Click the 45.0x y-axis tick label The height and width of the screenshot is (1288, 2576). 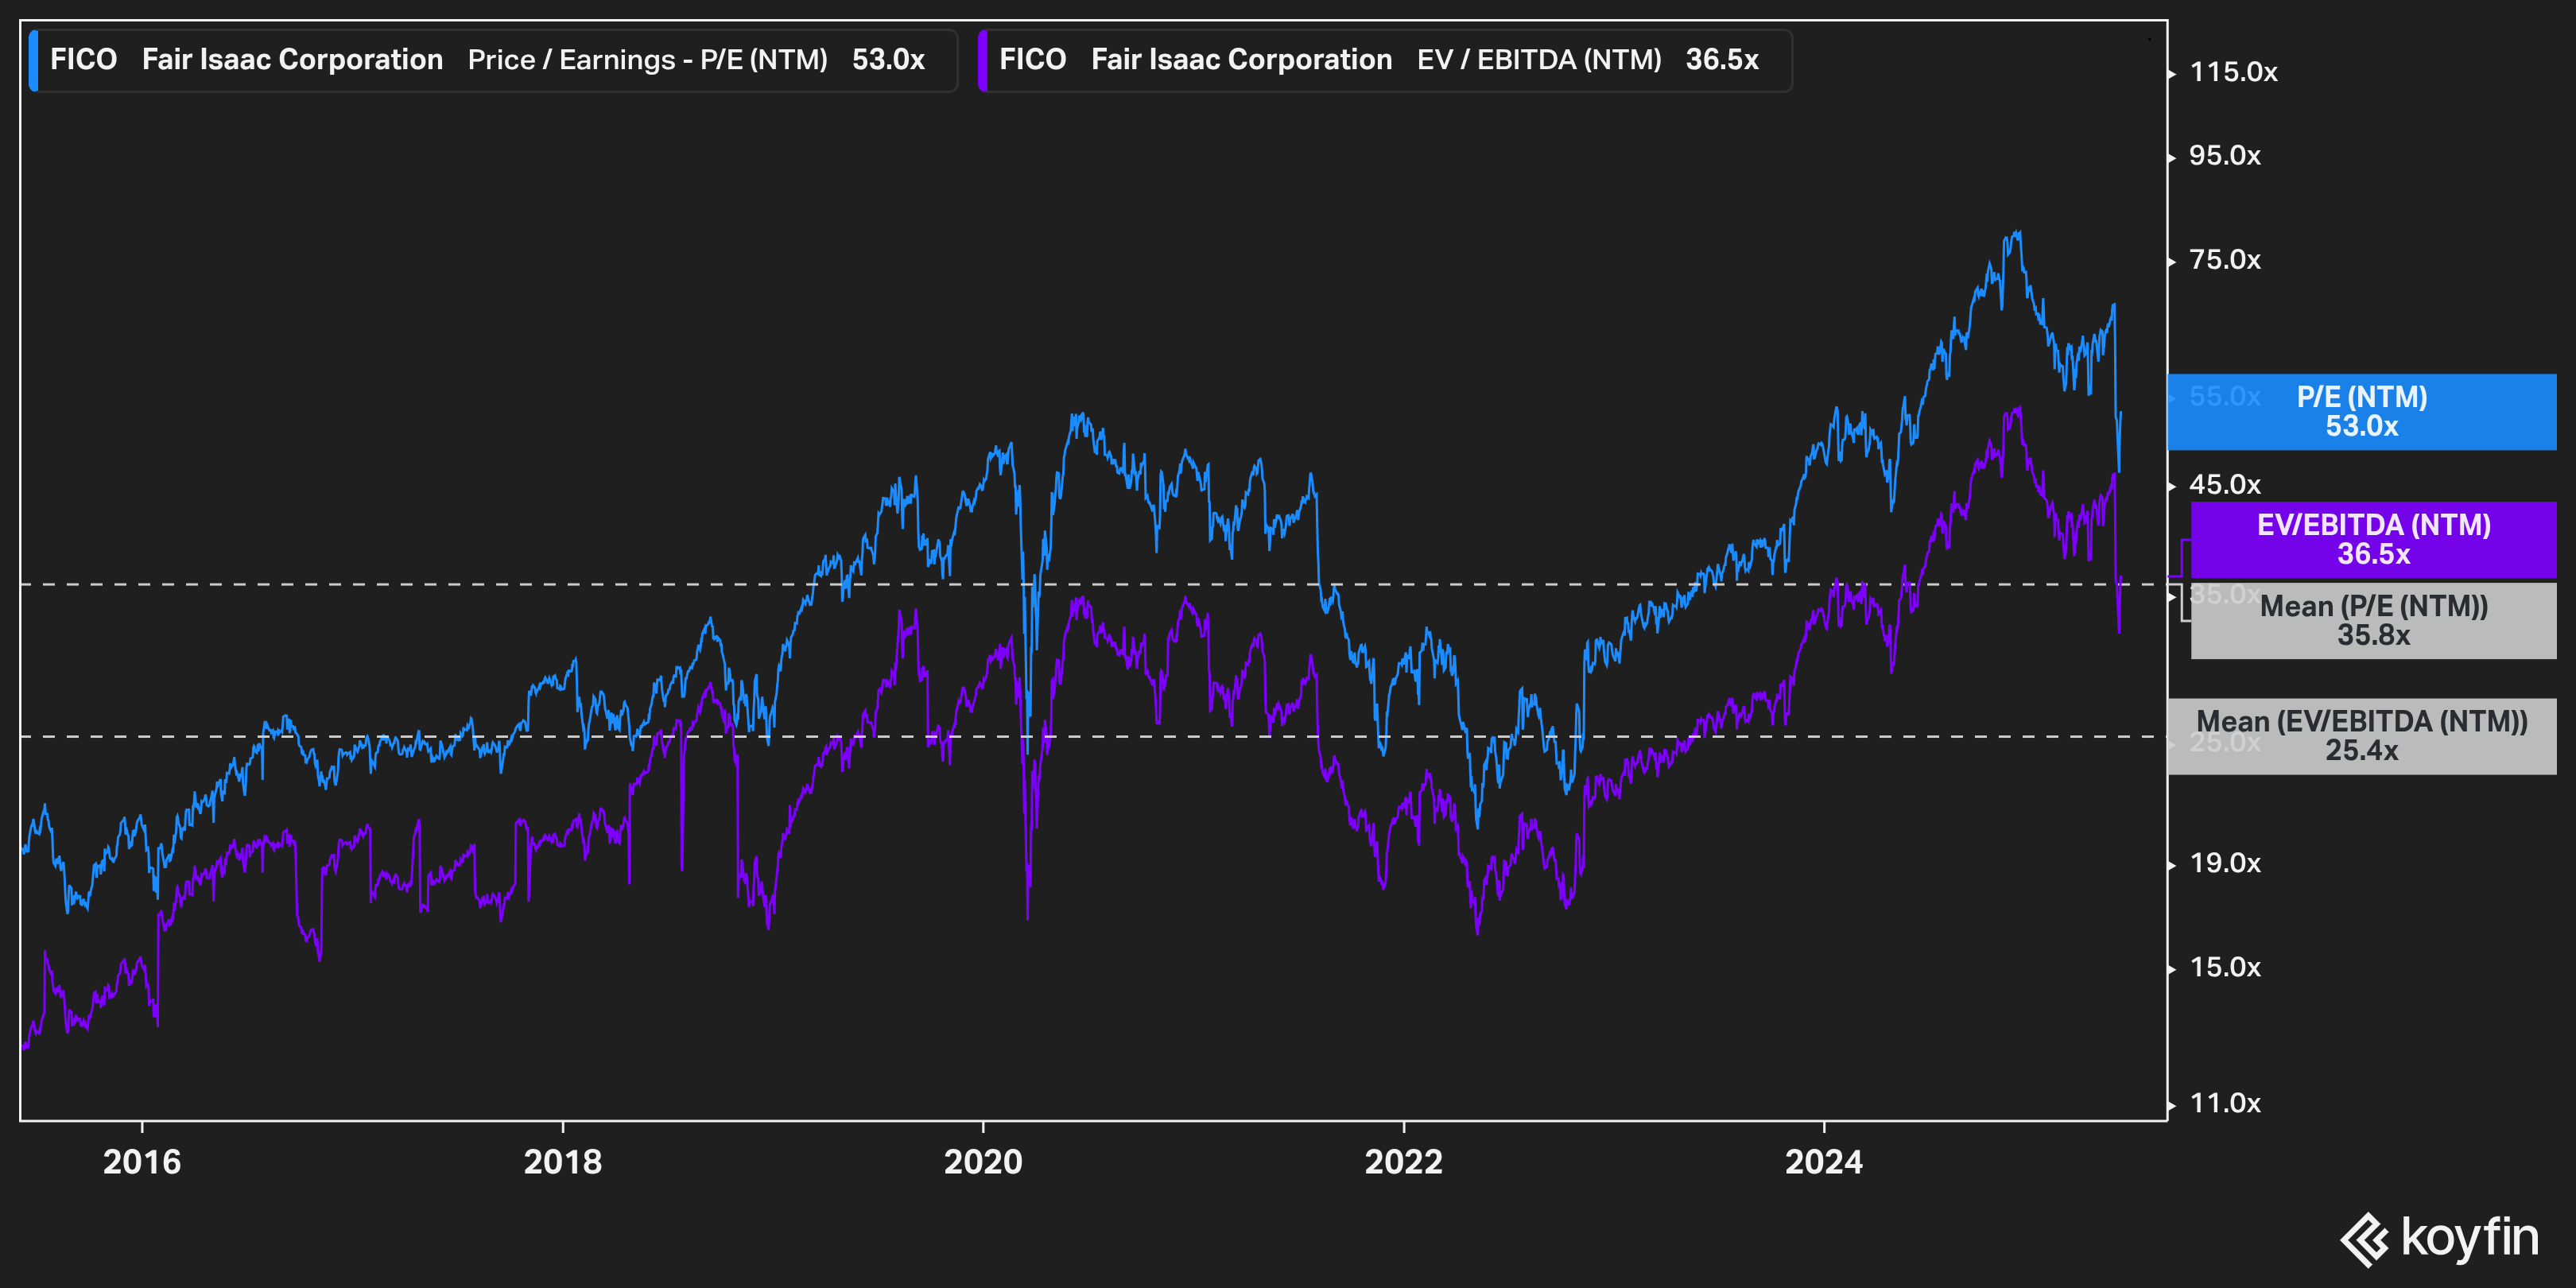coord(2225,485)
